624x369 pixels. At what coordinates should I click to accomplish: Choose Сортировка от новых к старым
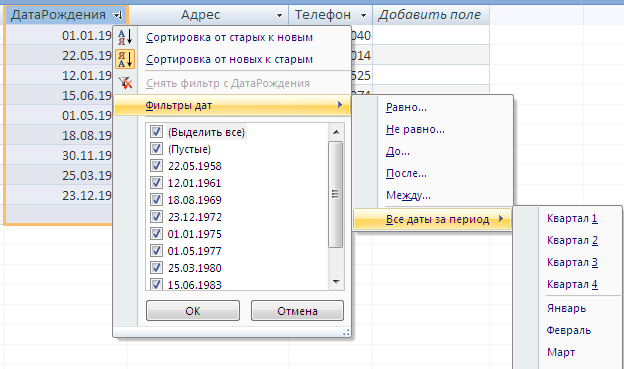229,59
